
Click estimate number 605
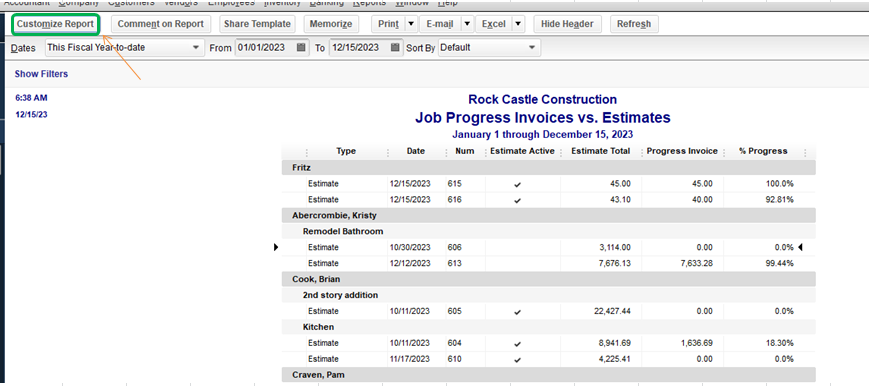pos(455,311)
